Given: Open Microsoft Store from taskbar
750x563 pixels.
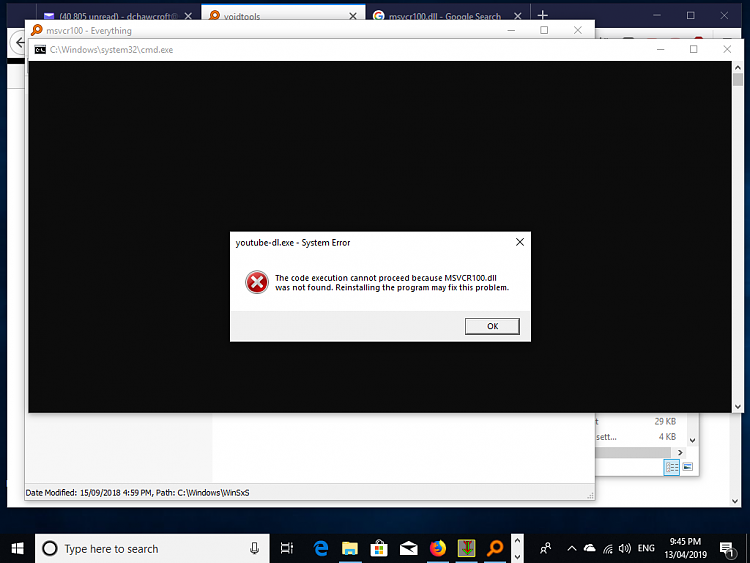Looking at the screenshot, I should (379, 548).
